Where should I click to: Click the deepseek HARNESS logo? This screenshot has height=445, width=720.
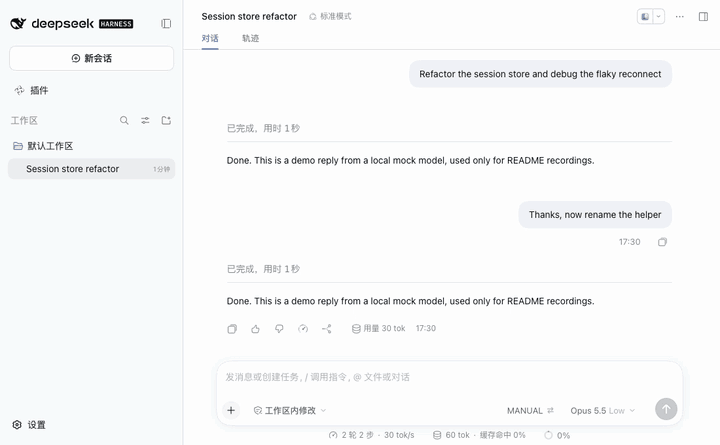72,23
